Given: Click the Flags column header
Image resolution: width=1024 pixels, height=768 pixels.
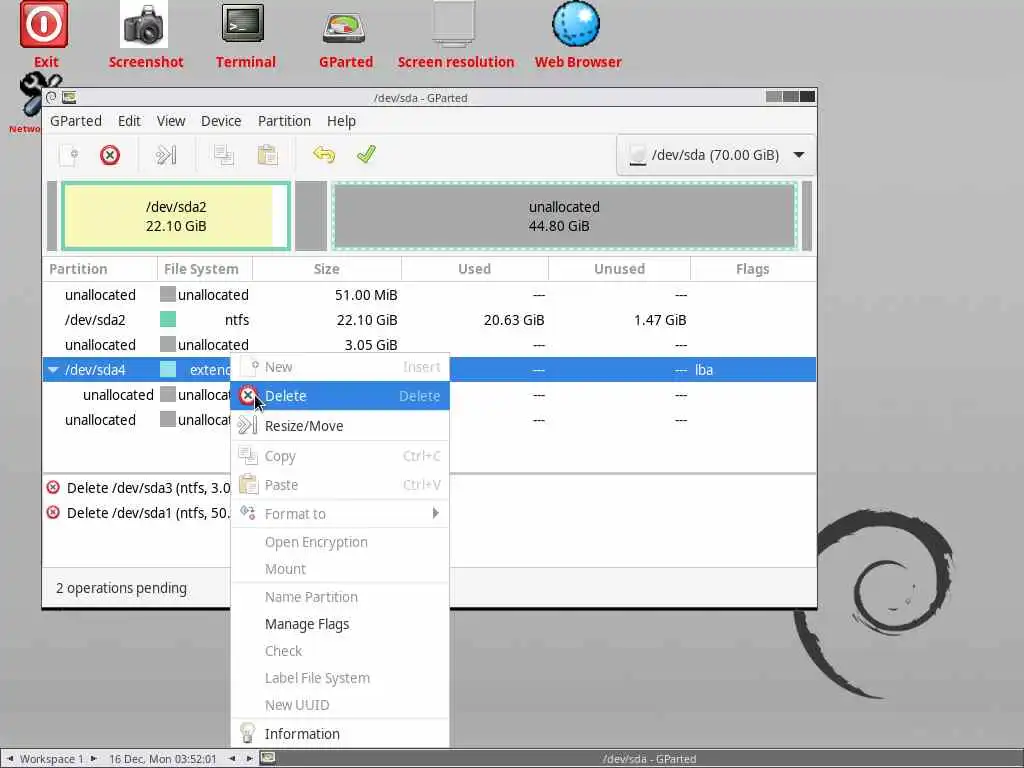Looking at the screenshot, I should click(x=752, y=269).
